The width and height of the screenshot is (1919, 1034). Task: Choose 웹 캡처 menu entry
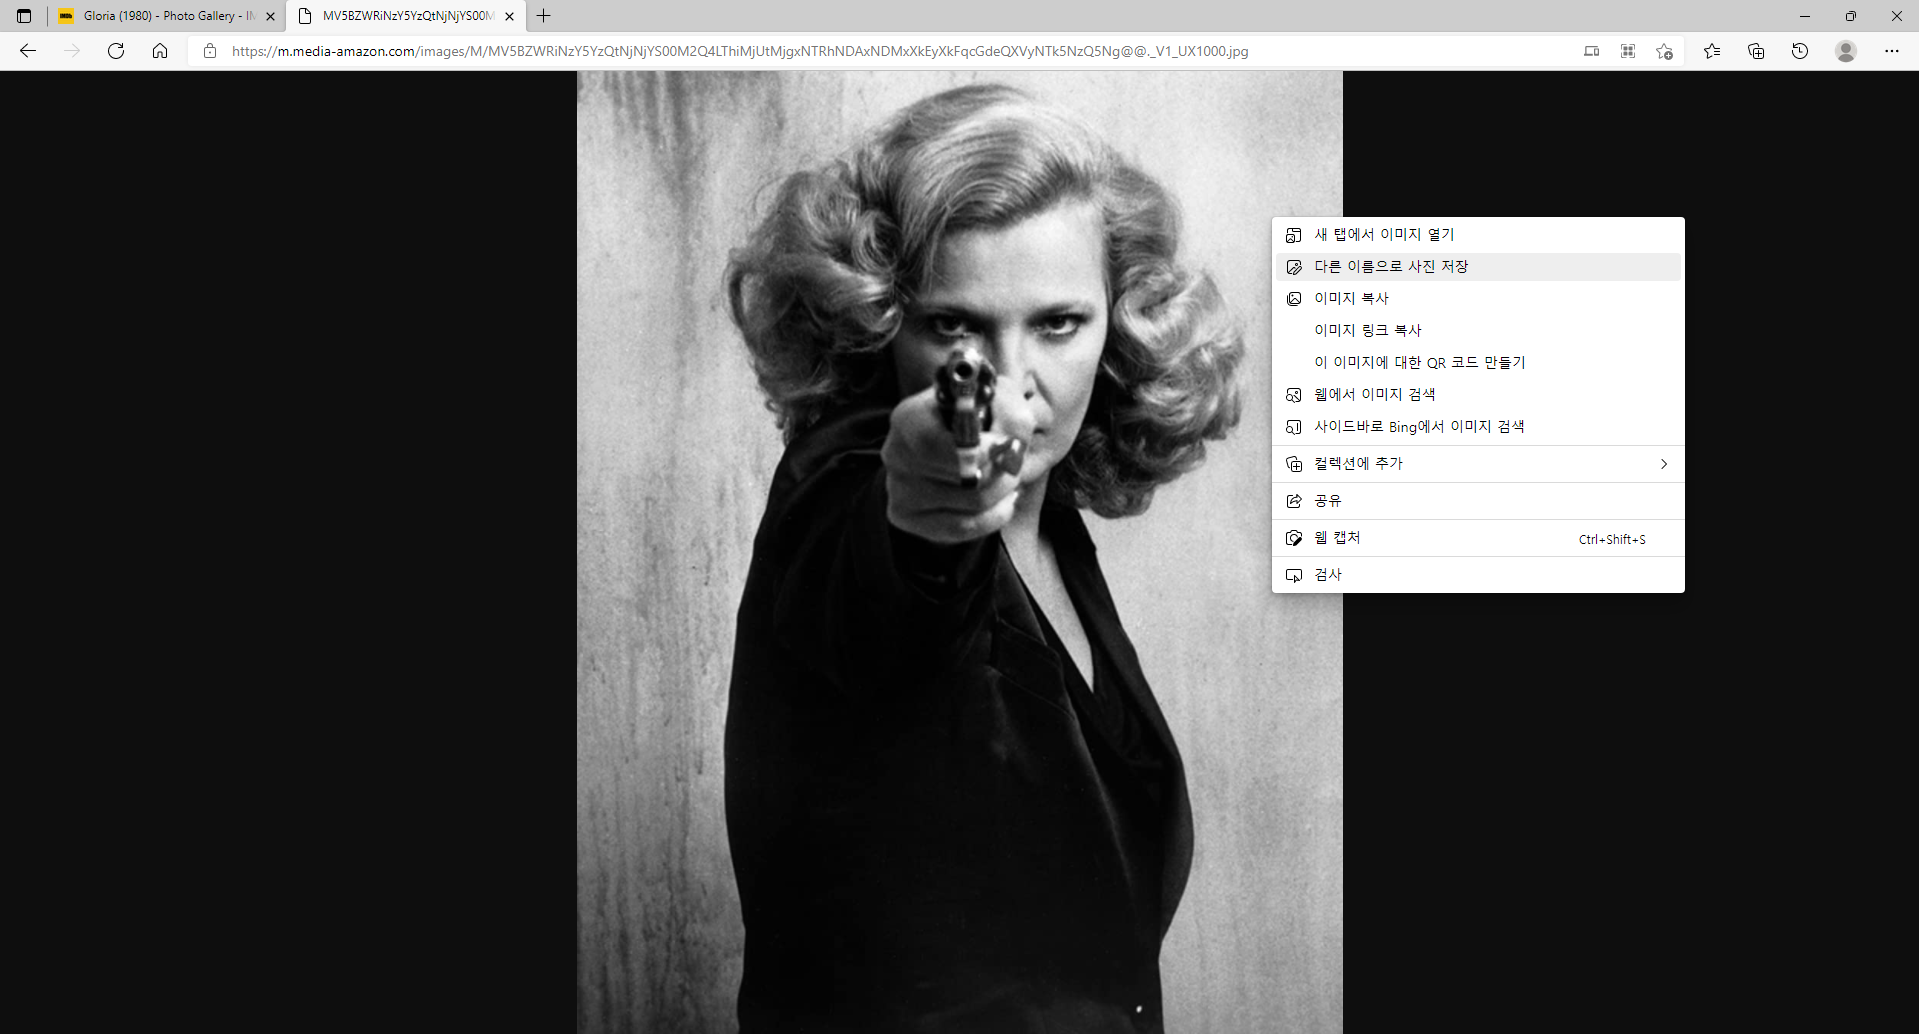1478,538
